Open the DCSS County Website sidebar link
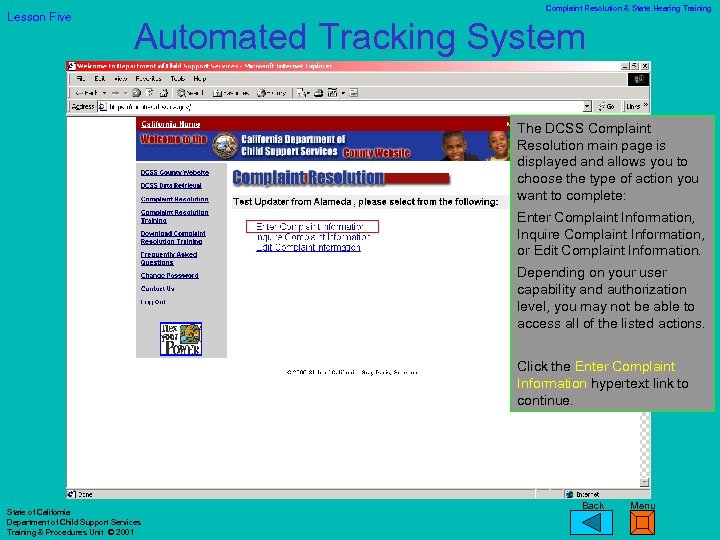 click(x=174, y=173)
